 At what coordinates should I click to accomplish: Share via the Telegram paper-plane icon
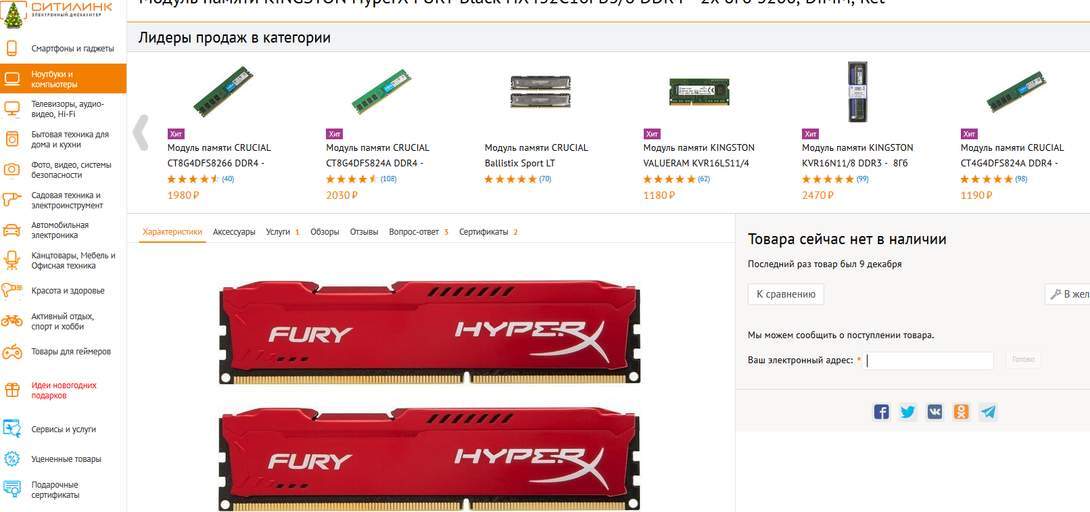(x=988, y=412)
